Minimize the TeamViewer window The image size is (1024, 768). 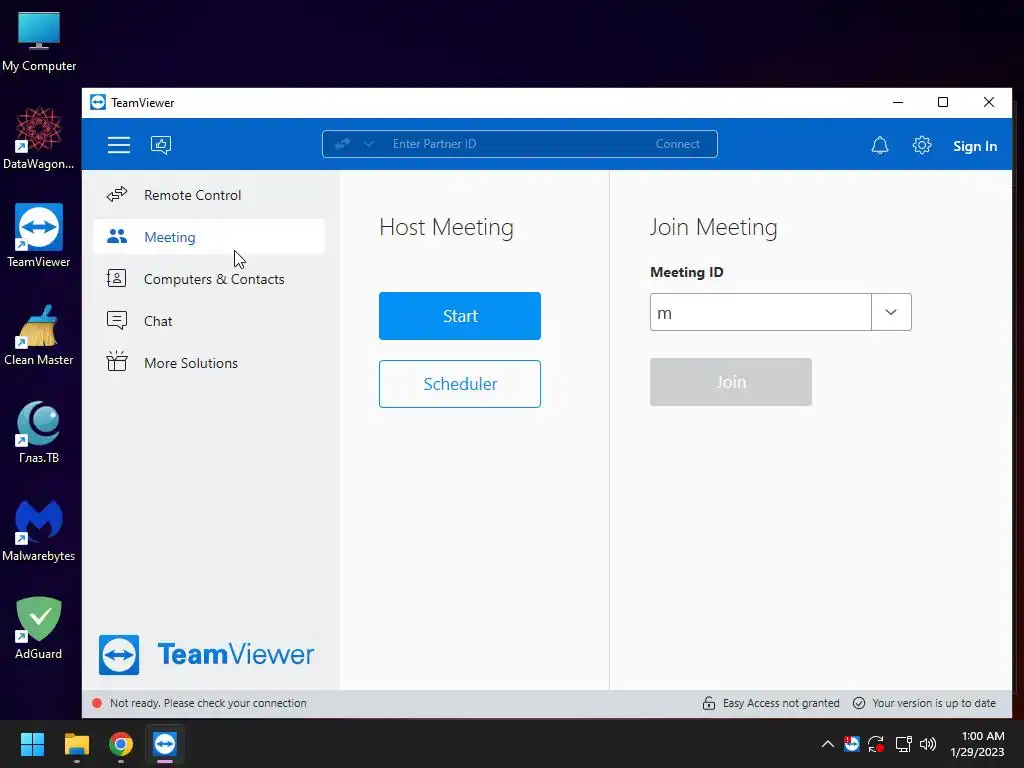click(x=898, y=103)
